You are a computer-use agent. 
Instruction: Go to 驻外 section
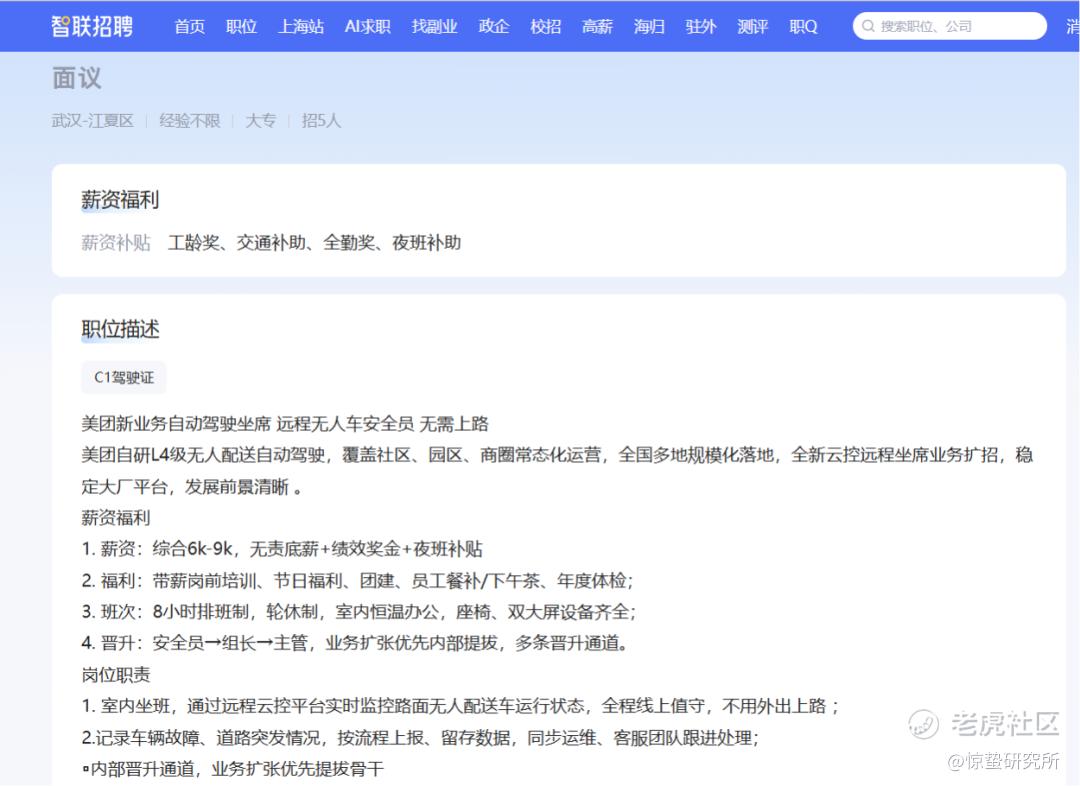coord(700,26)
